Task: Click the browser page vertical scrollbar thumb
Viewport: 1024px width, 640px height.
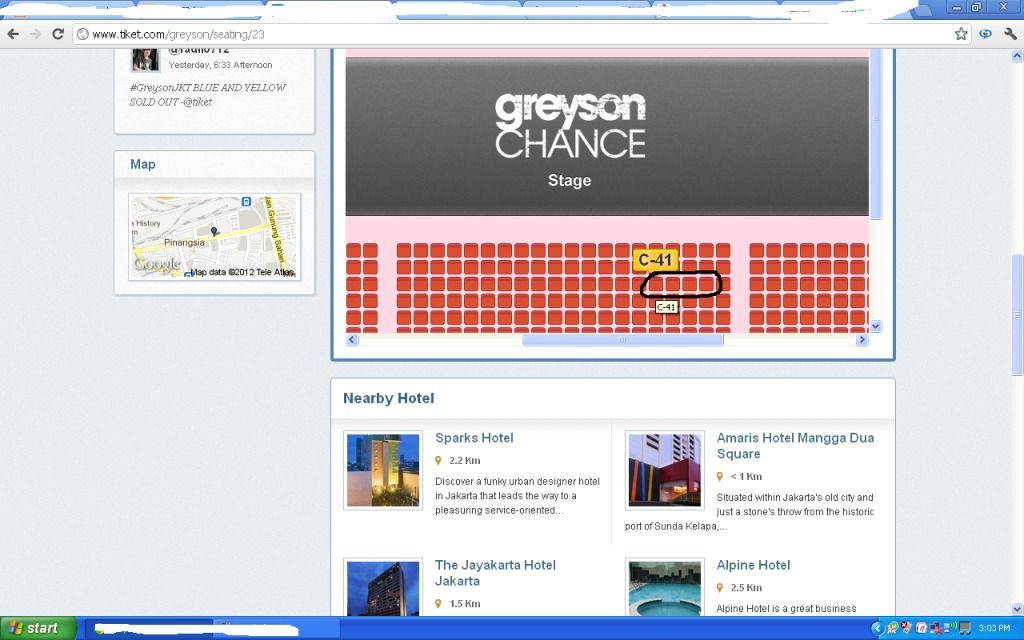Action: coord(1017,315)
